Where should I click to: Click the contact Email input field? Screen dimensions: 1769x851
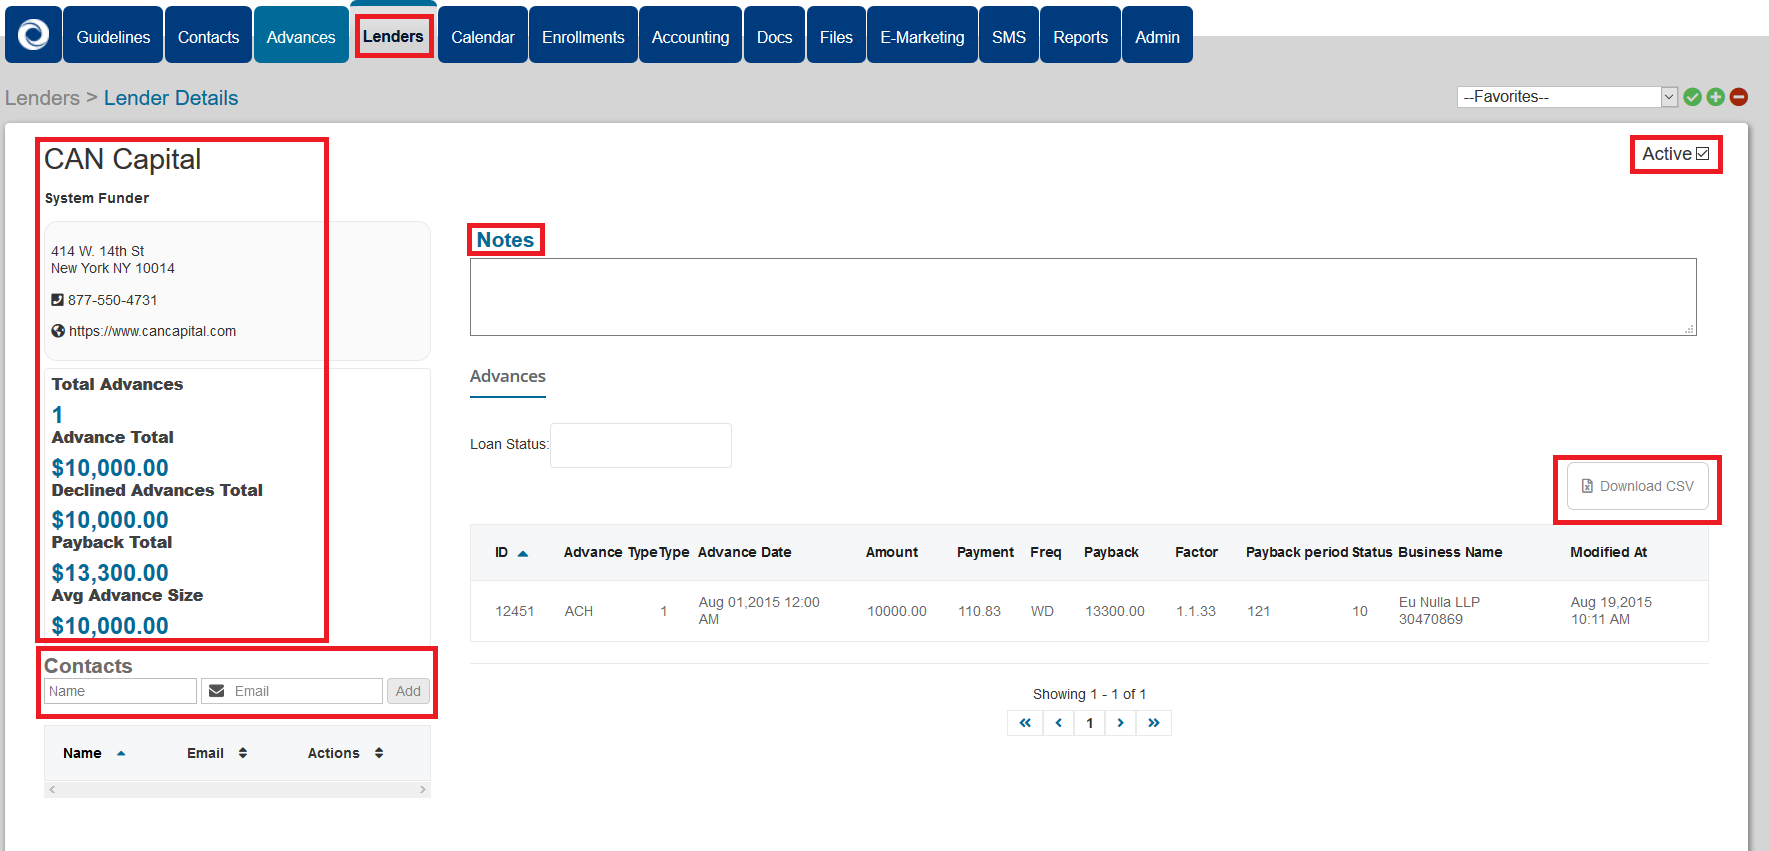pos(292,691)
